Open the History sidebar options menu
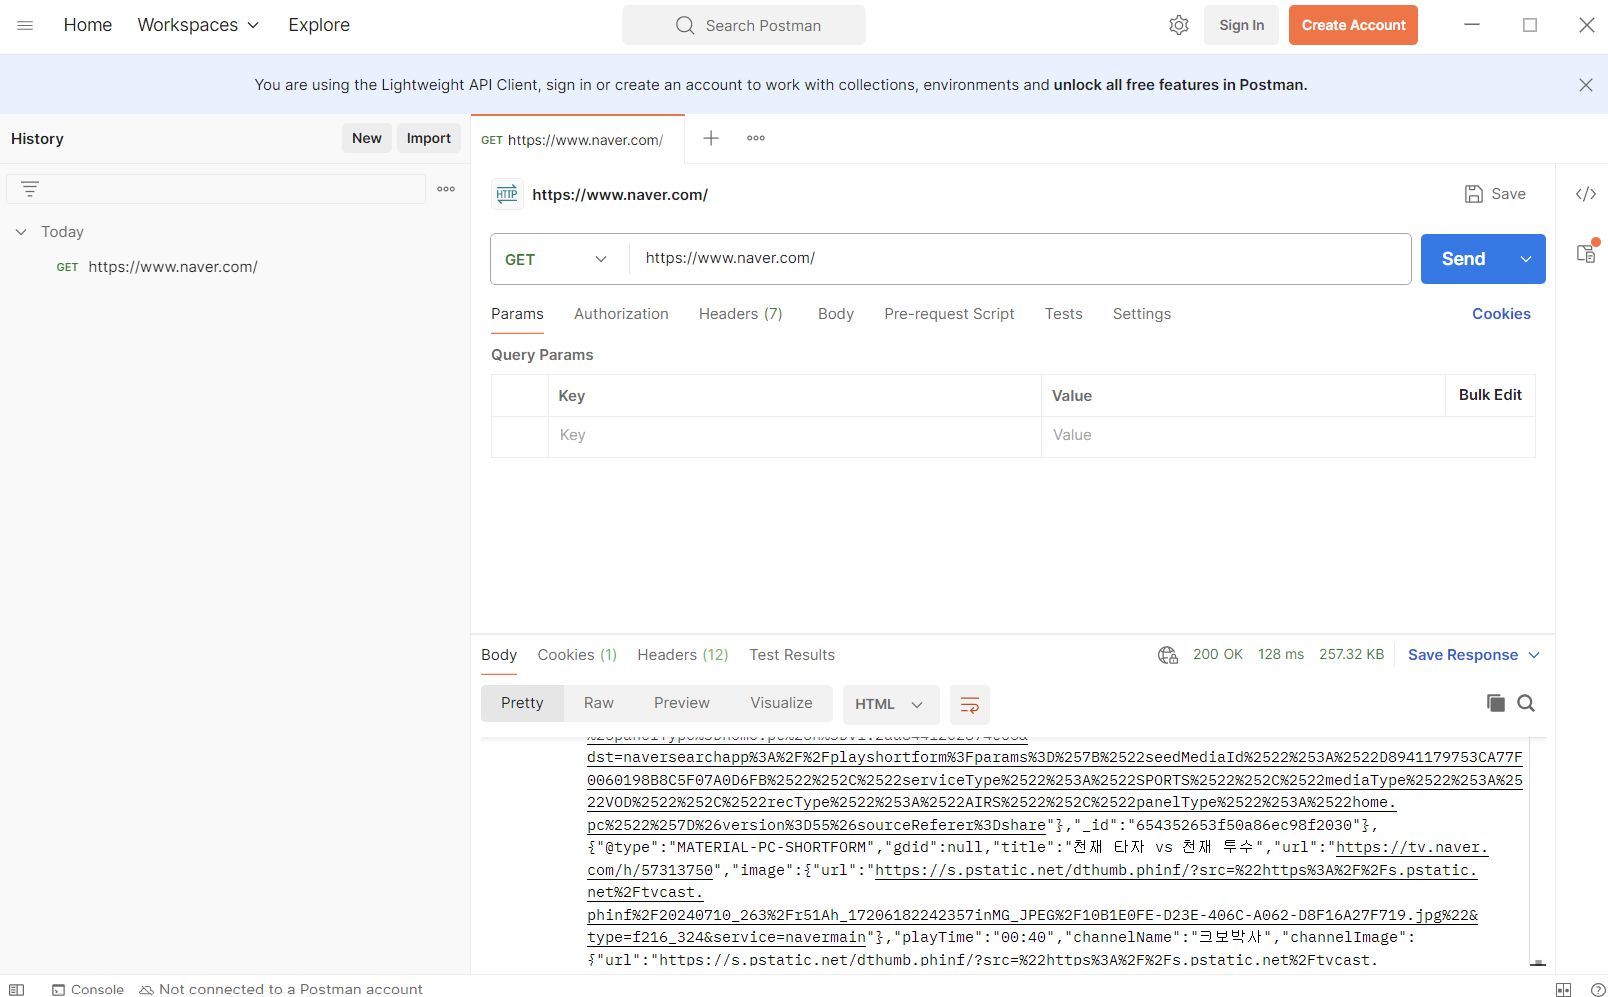Screen dimensions: 1608x997 (x=446, y=188)
